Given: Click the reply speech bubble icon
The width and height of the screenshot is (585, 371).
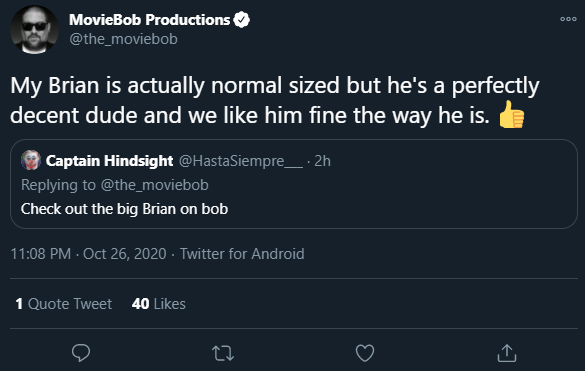Looking at the screenshot, I should tap(81, 353).
